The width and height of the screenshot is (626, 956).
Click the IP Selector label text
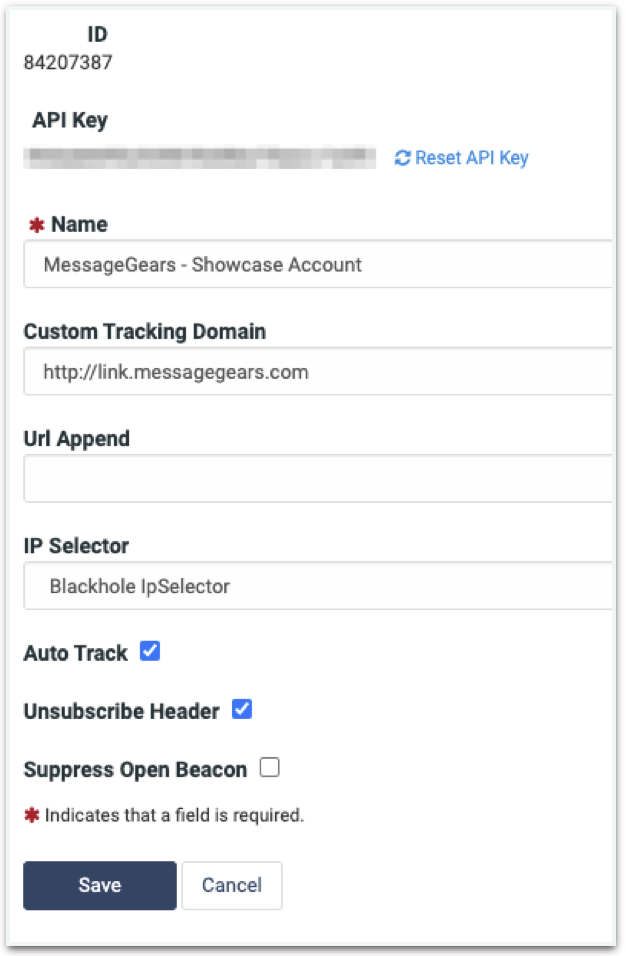[x=76, y=546]
